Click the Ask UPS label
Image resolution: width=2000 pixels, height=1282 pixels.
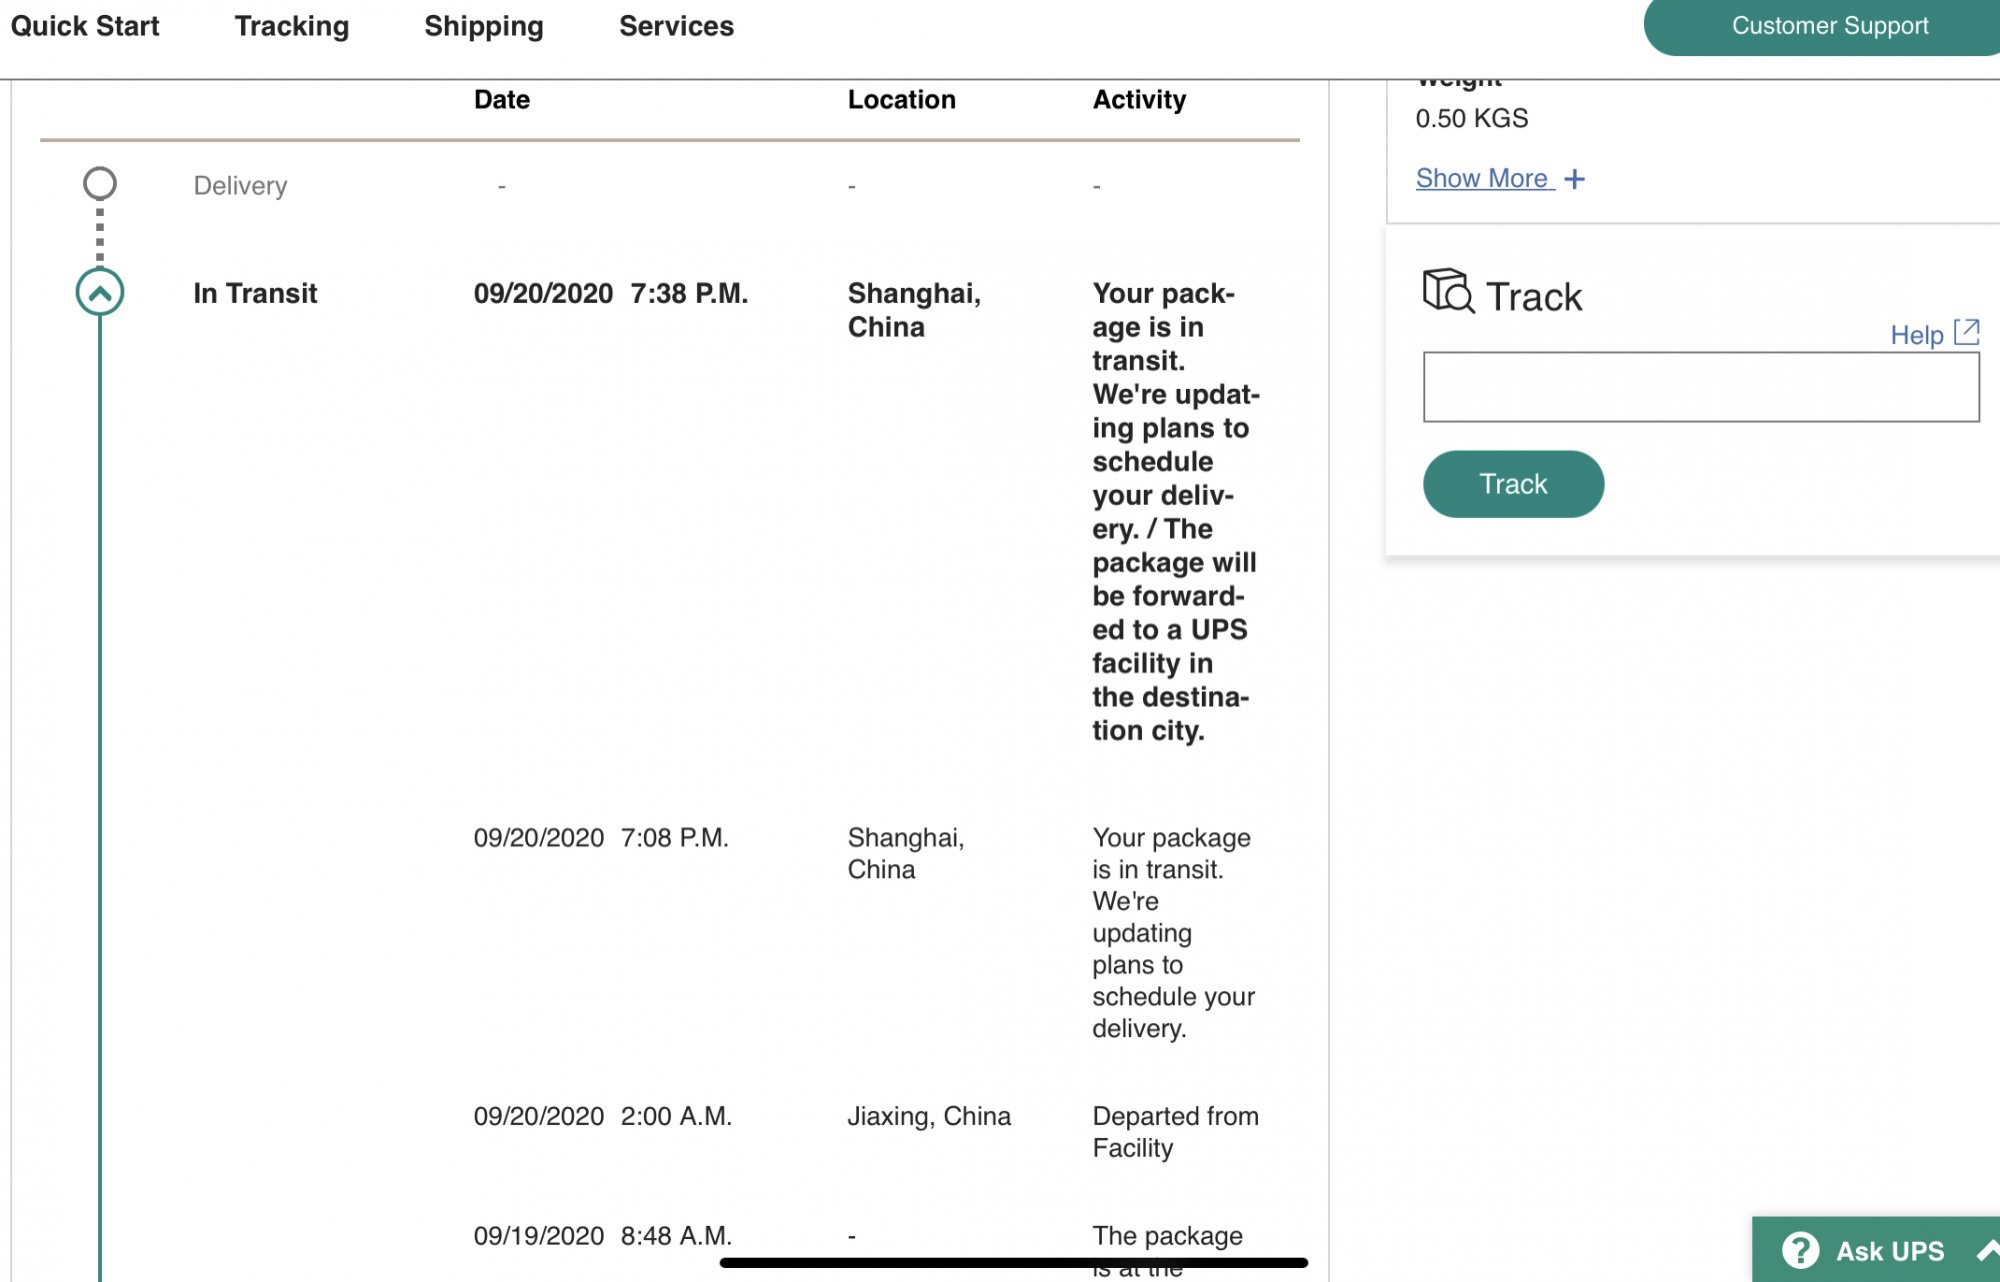[1890, 1251]
